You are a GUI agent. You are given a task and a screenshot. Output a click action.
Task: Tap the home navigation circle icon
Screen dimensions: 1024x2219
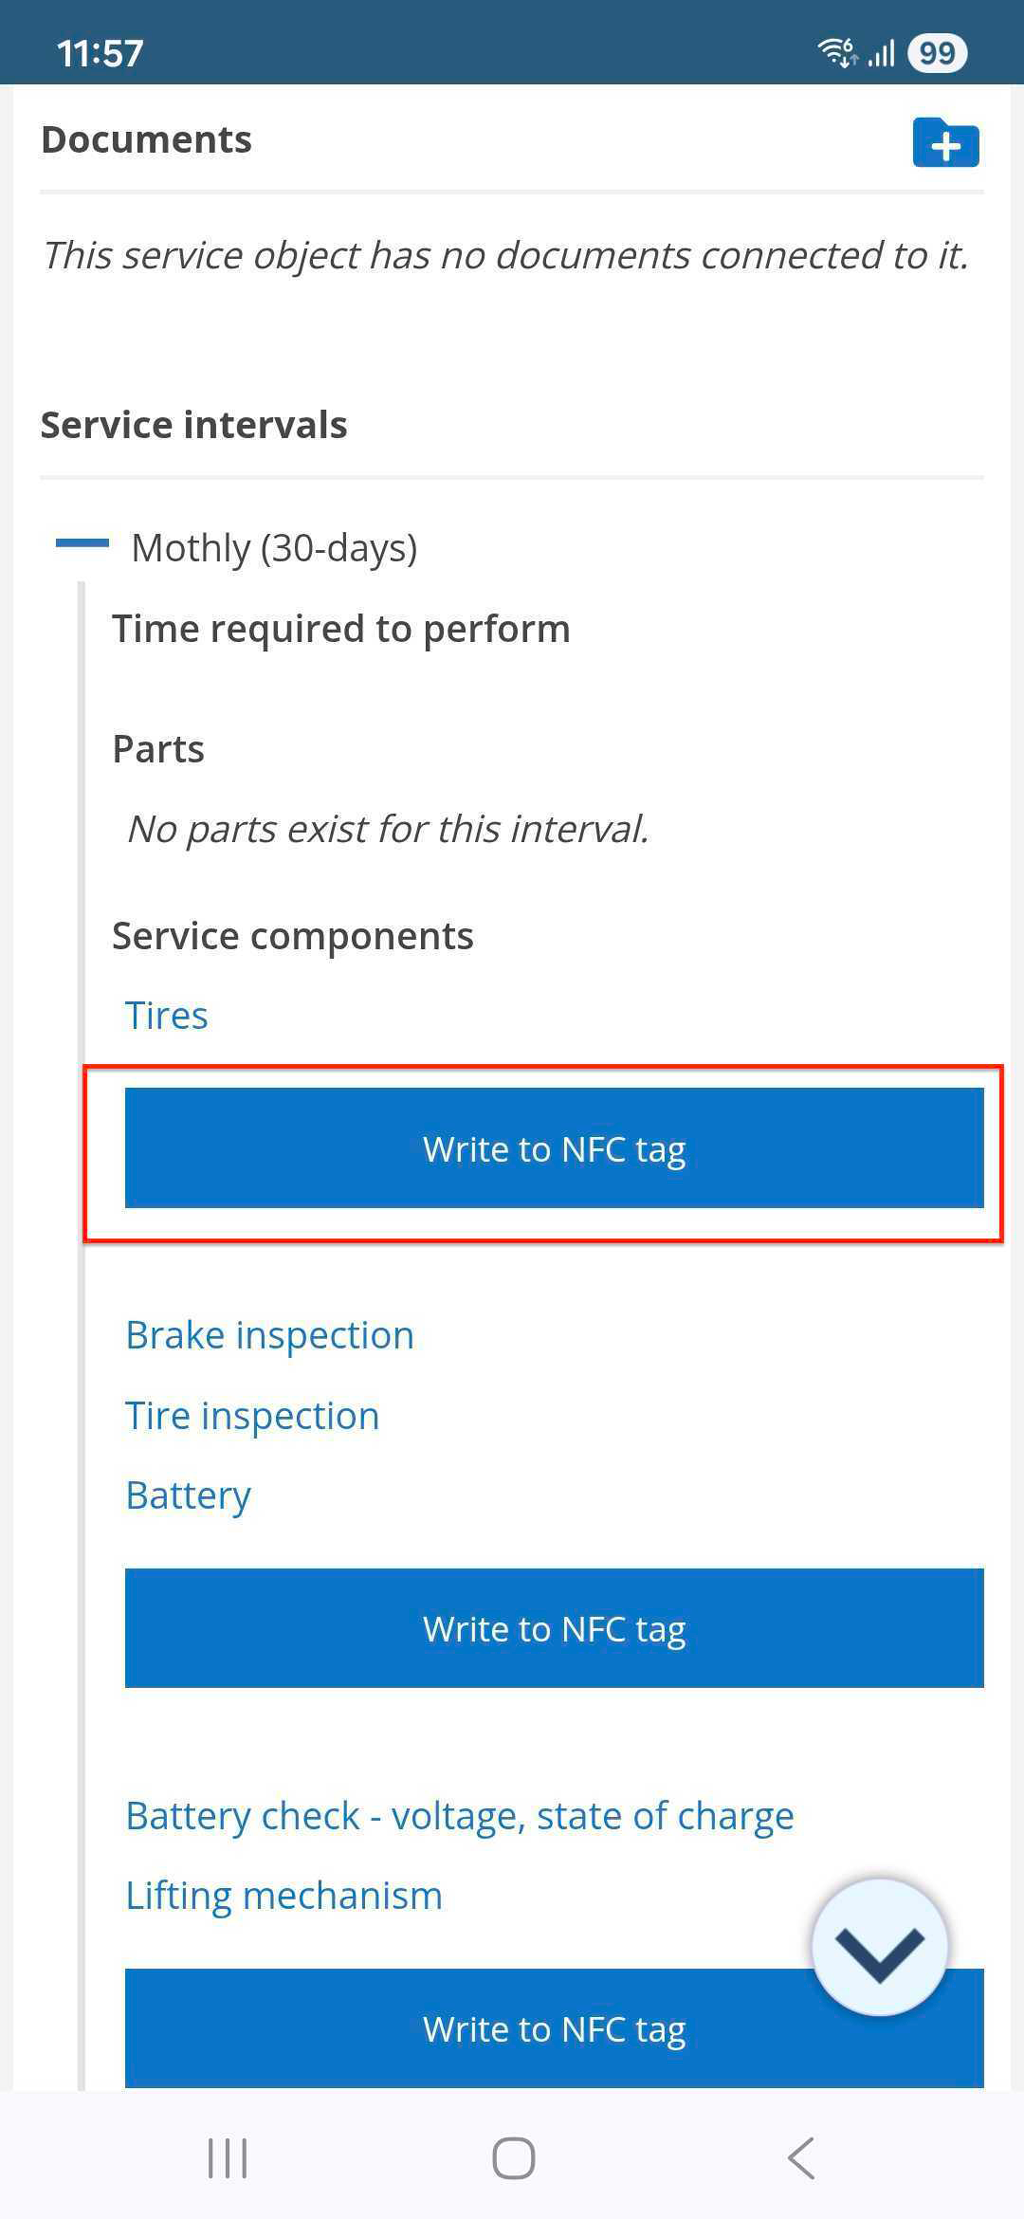click(x=511, y=2157)
